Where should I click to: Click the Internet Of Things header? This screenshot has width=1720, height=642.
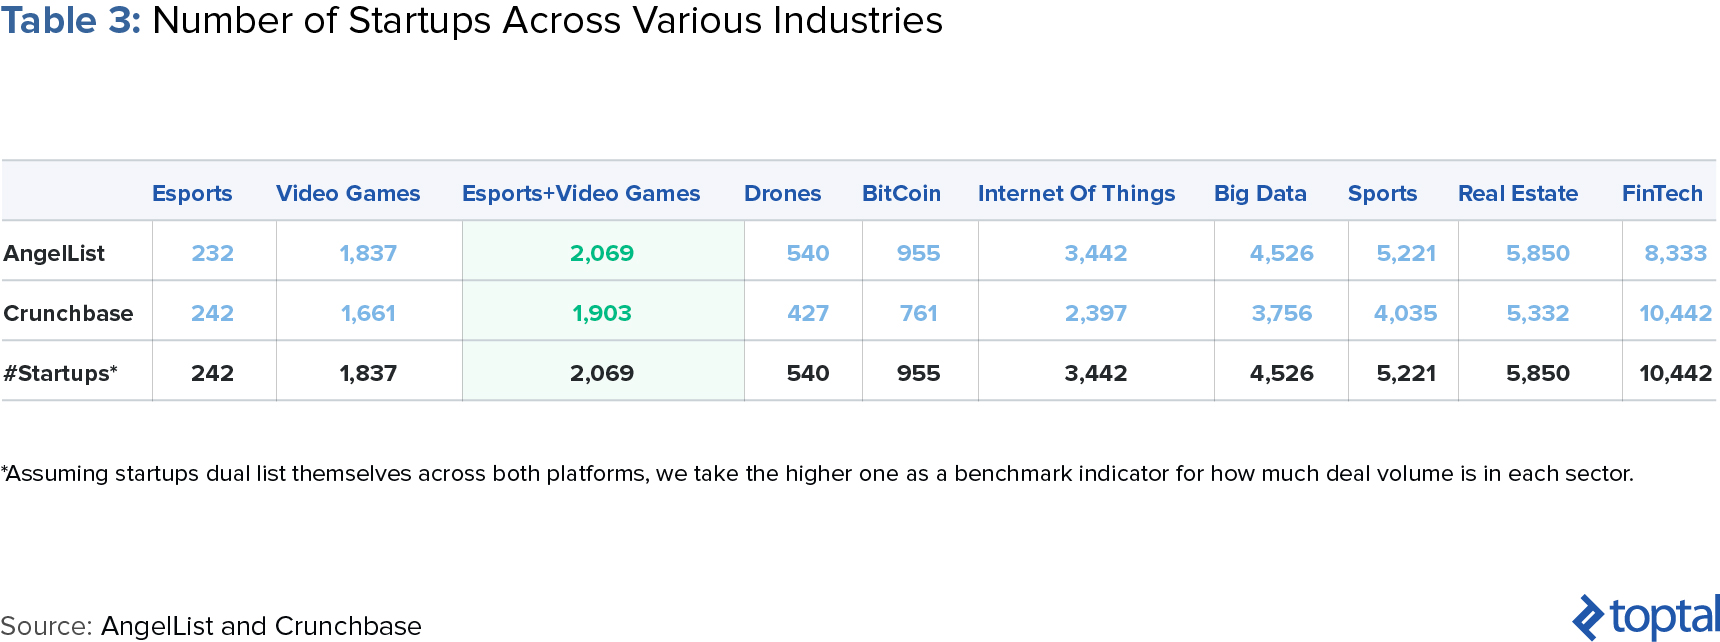(1076, 193)
